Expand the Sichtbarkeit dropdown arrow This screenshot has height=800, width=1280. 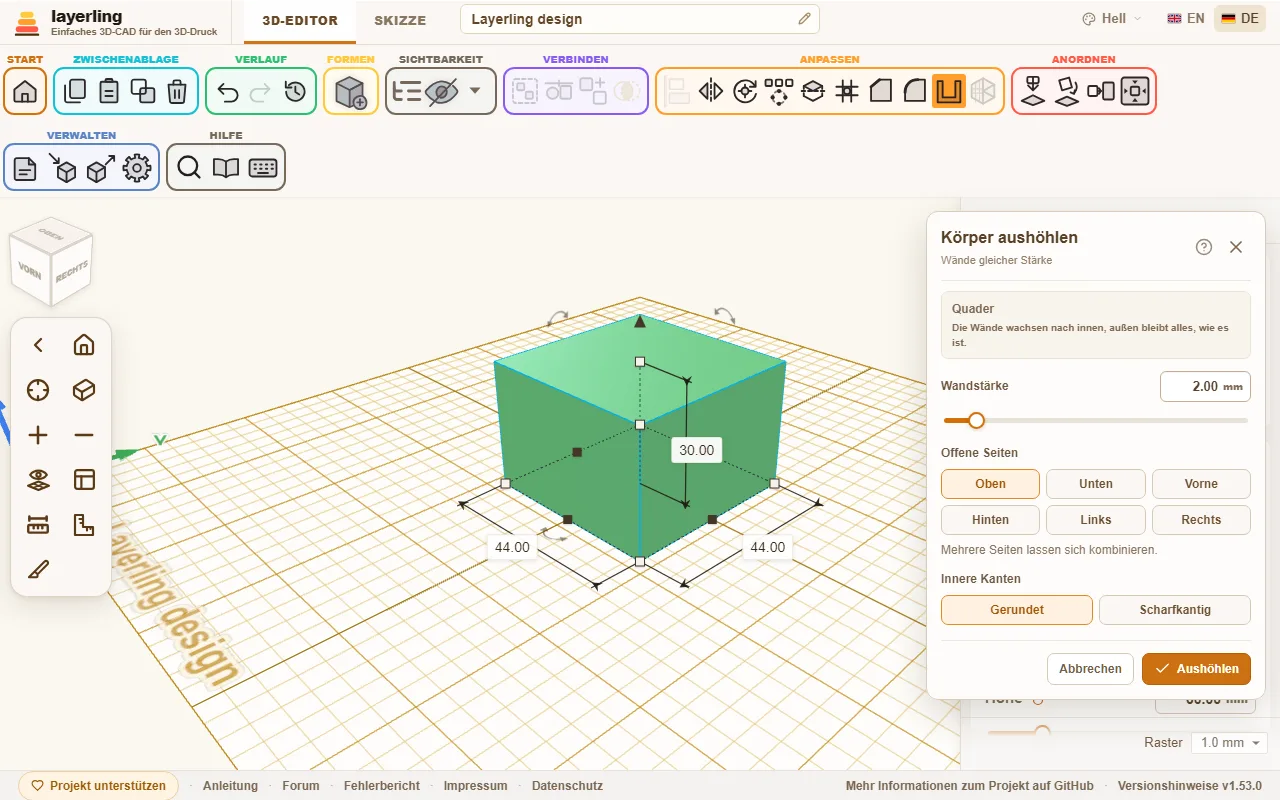475,91
